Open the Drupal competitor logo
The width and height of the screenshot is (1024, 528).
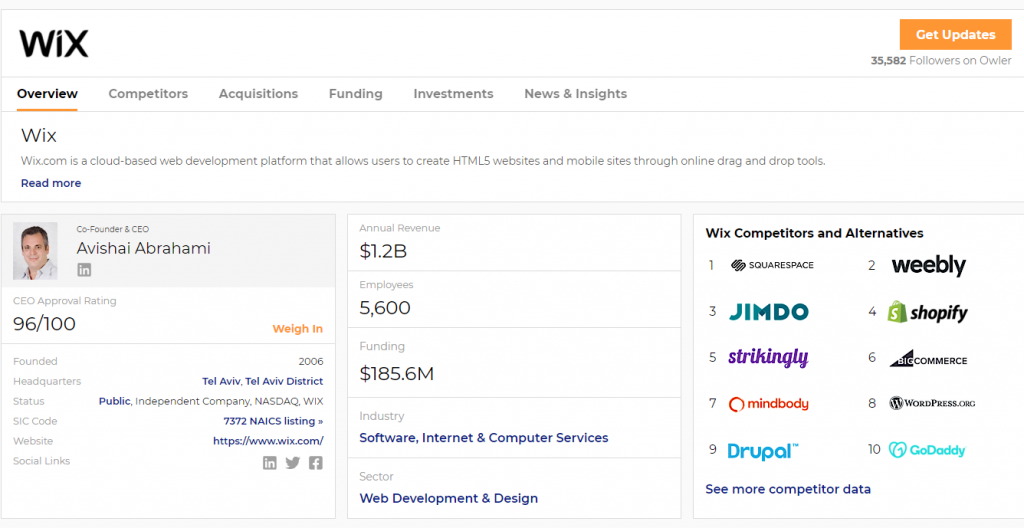pyautogui.click(x=763, y=451)
